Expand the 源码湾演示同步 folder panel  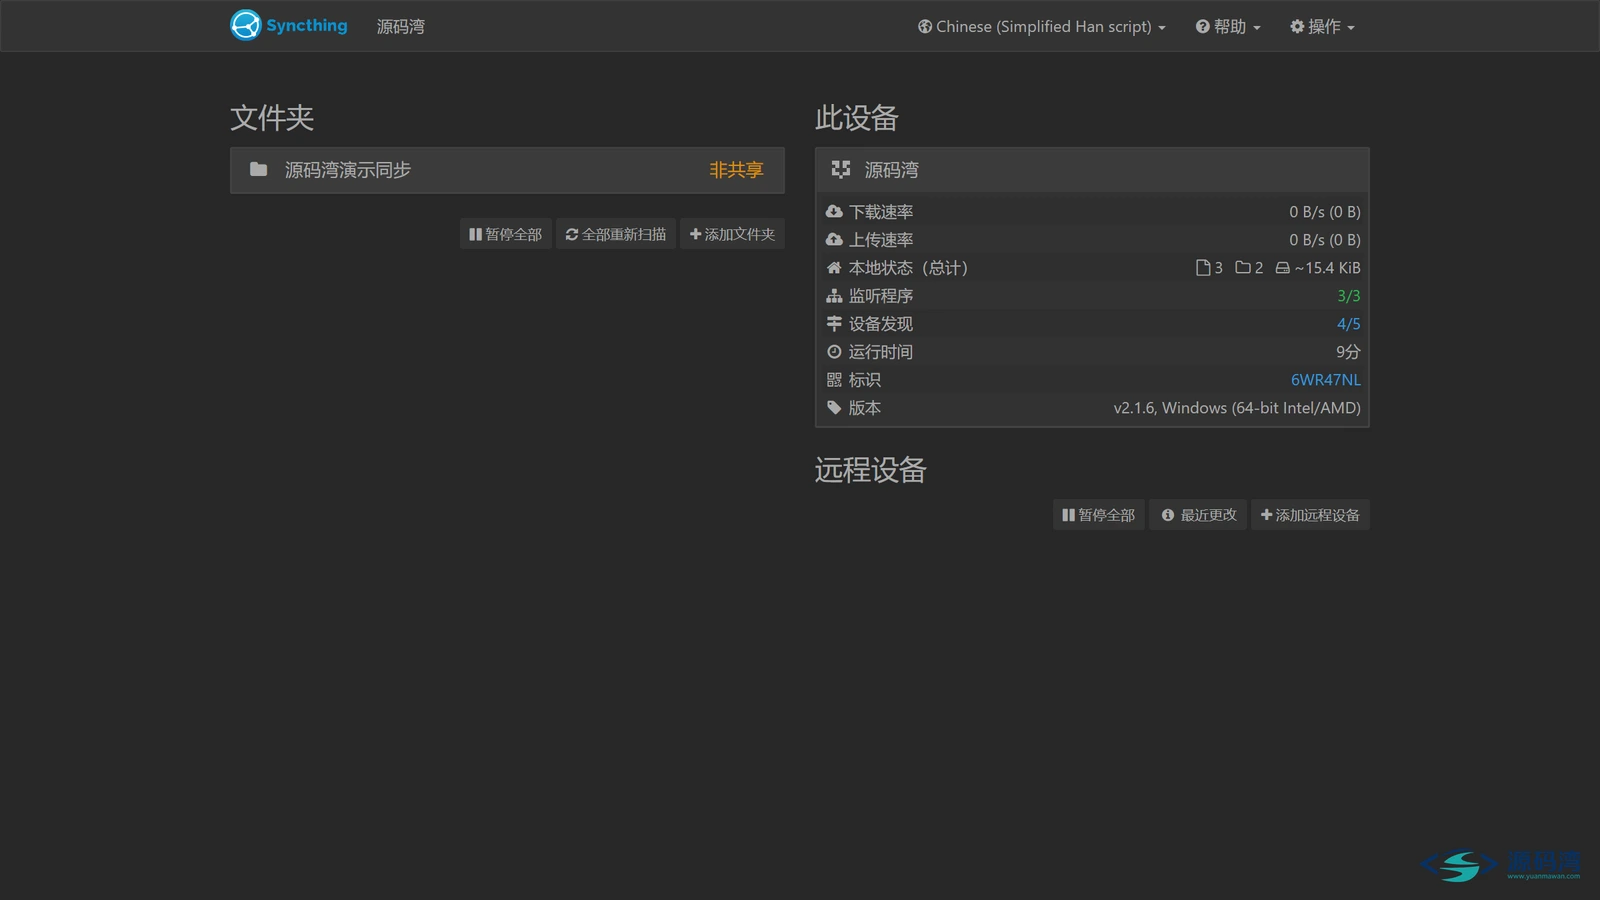[x=507, y=170]
